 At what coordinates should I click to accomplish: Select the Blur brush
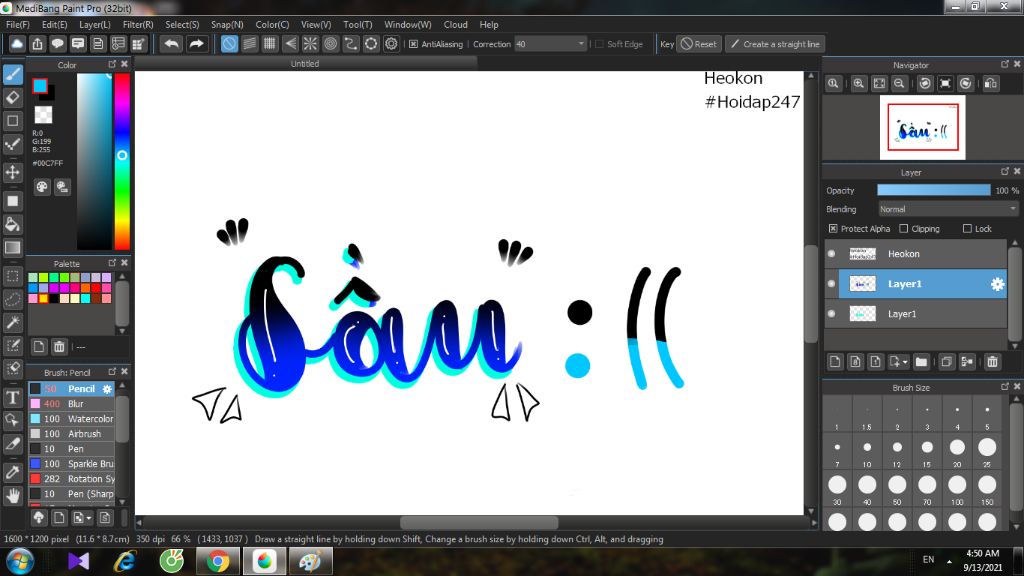(x=71, y=404)
